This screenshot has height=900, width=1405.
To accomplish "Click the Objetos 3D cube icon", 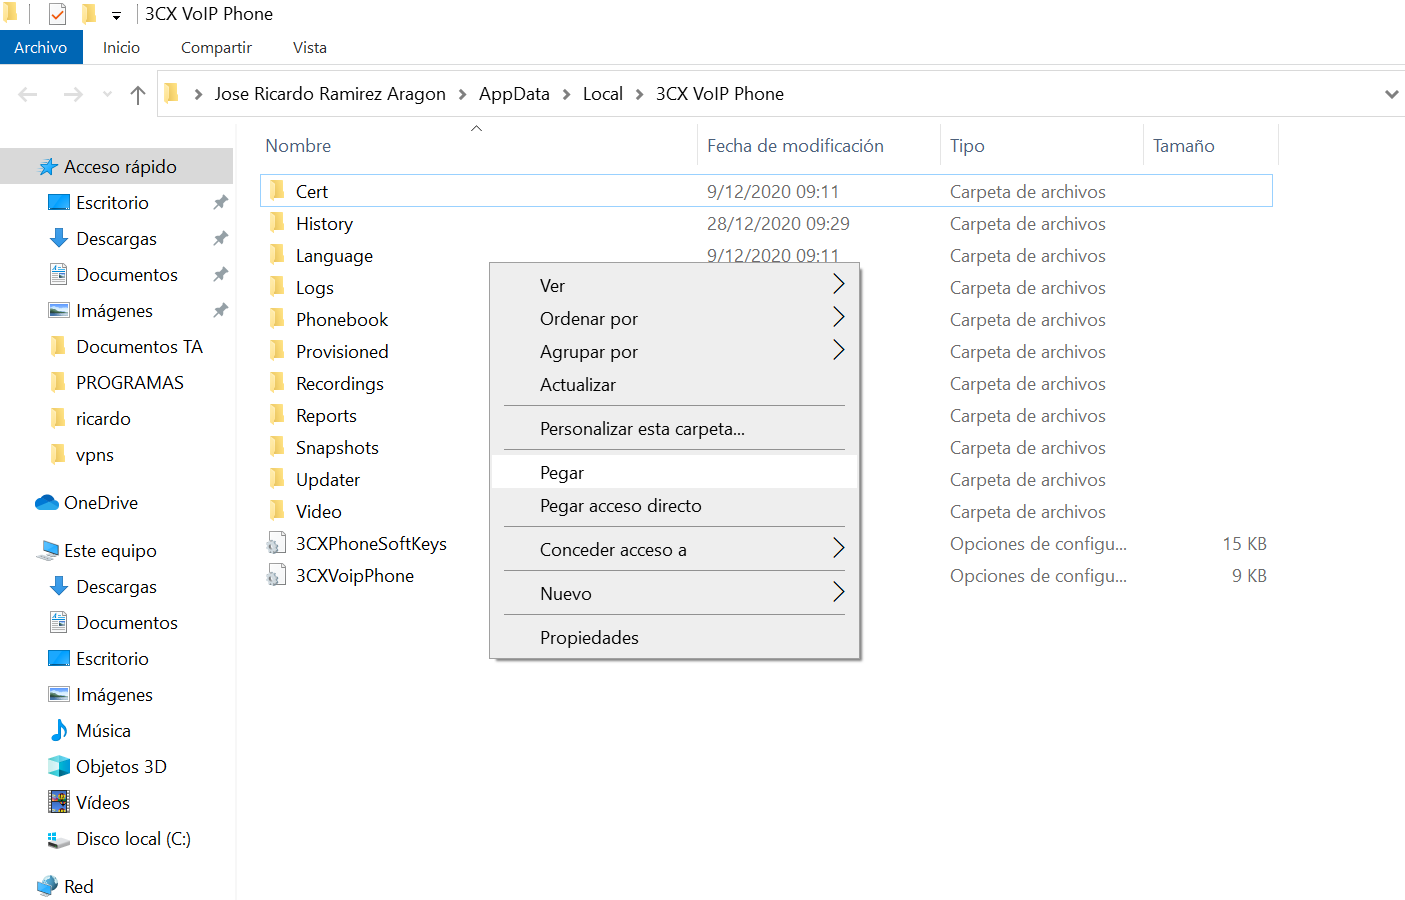I will pyautogui.click(x=59, y=766).
